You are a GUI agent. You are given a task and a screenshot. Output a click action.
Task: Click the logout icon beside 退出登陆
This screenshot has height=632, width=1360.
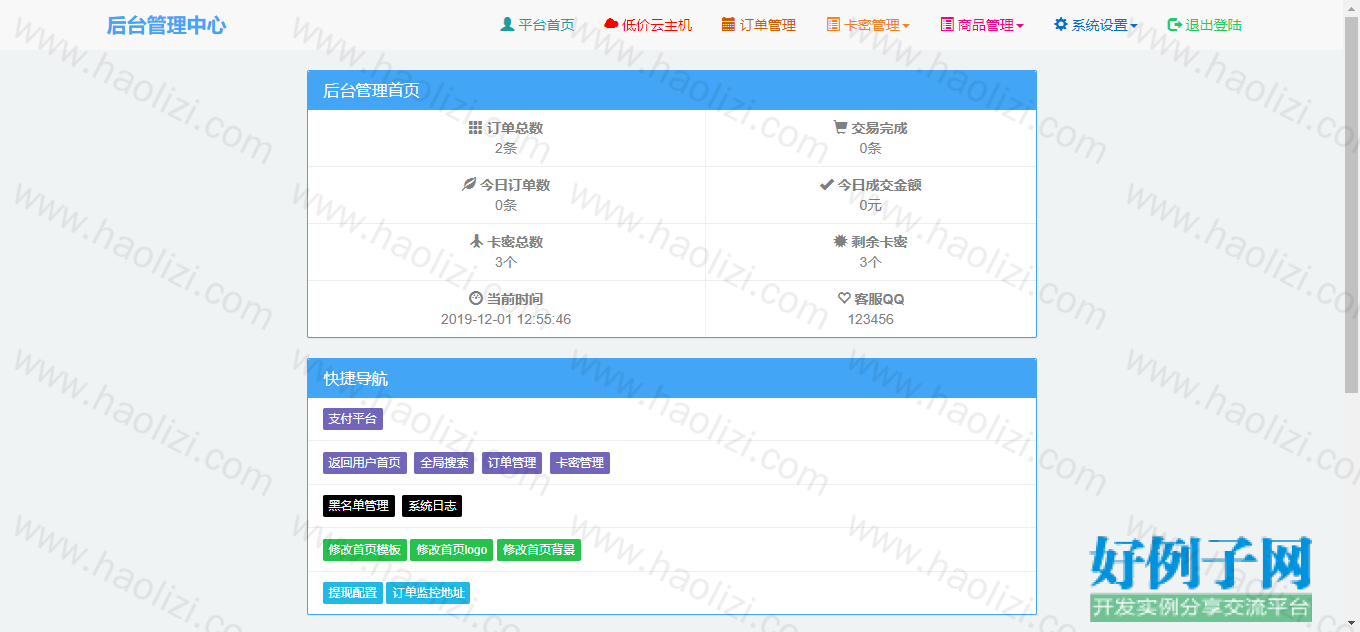point(1175,24)
